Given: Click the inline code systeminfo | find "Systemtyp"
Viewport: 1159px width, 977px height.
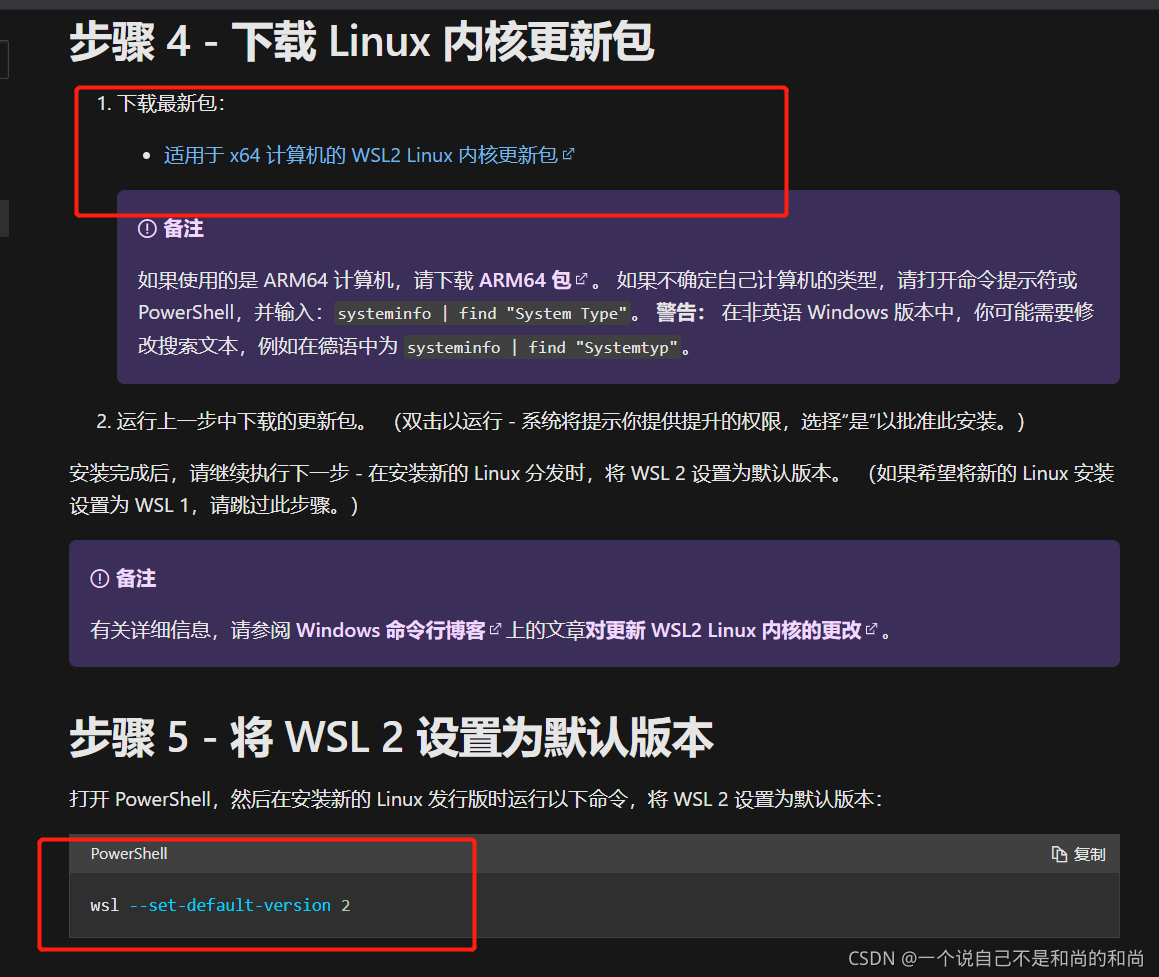Looking at the screenshot, I should click(x=542, y=347).
